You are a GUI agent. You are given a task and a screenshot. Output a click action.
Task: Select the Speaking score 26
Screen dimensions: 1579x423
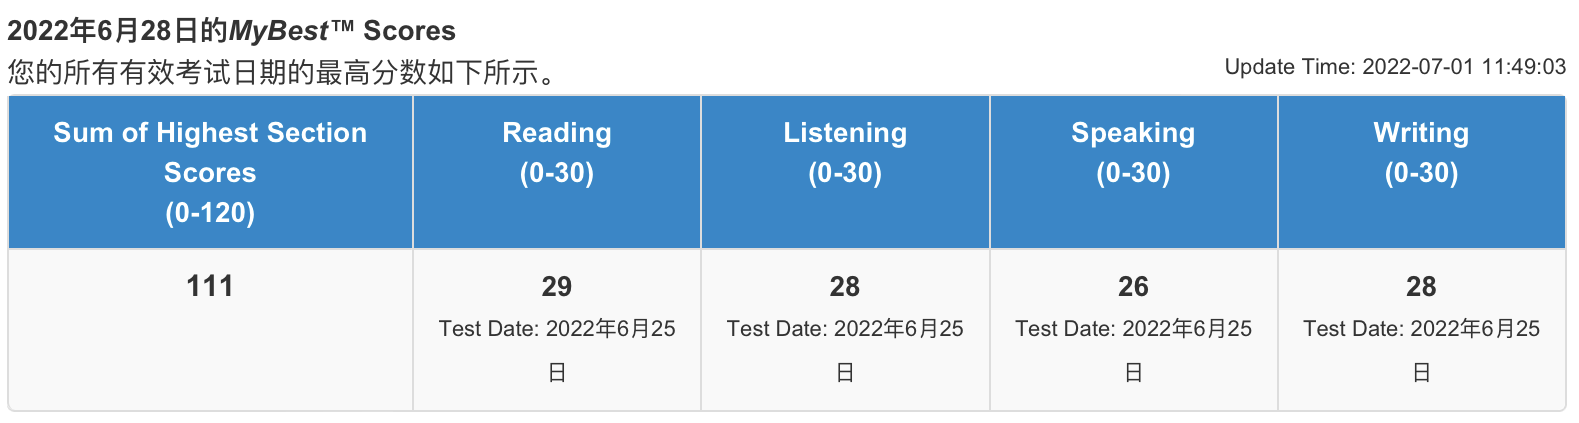tap(1133, 287)
